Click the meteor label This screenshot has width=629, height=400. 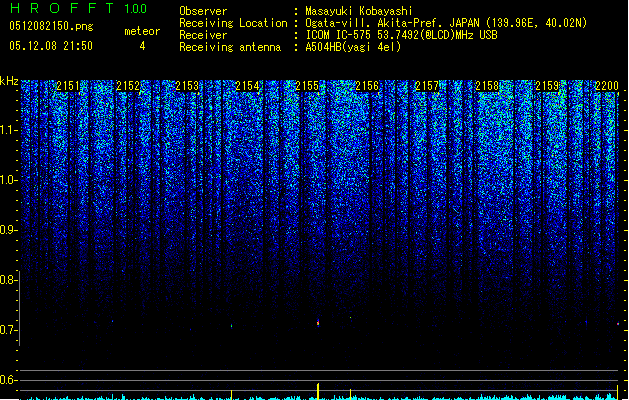(x=142, y=31)
